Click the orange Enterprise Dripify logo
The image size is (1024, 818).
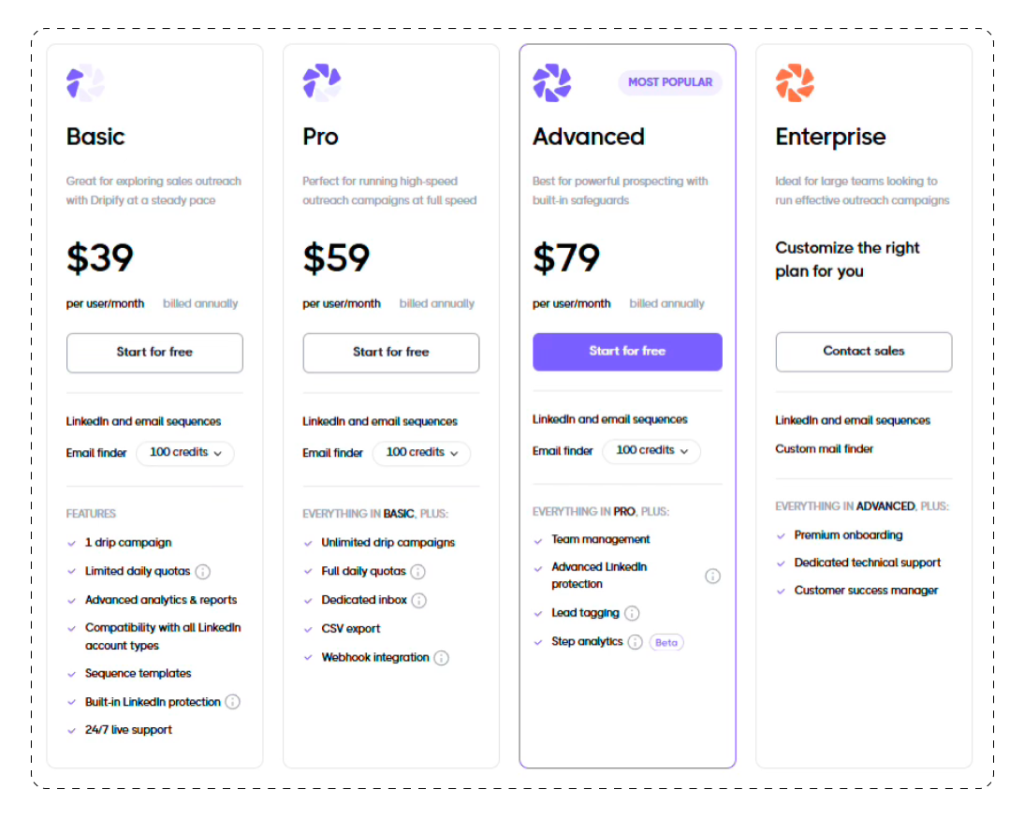tap(794, 81)
